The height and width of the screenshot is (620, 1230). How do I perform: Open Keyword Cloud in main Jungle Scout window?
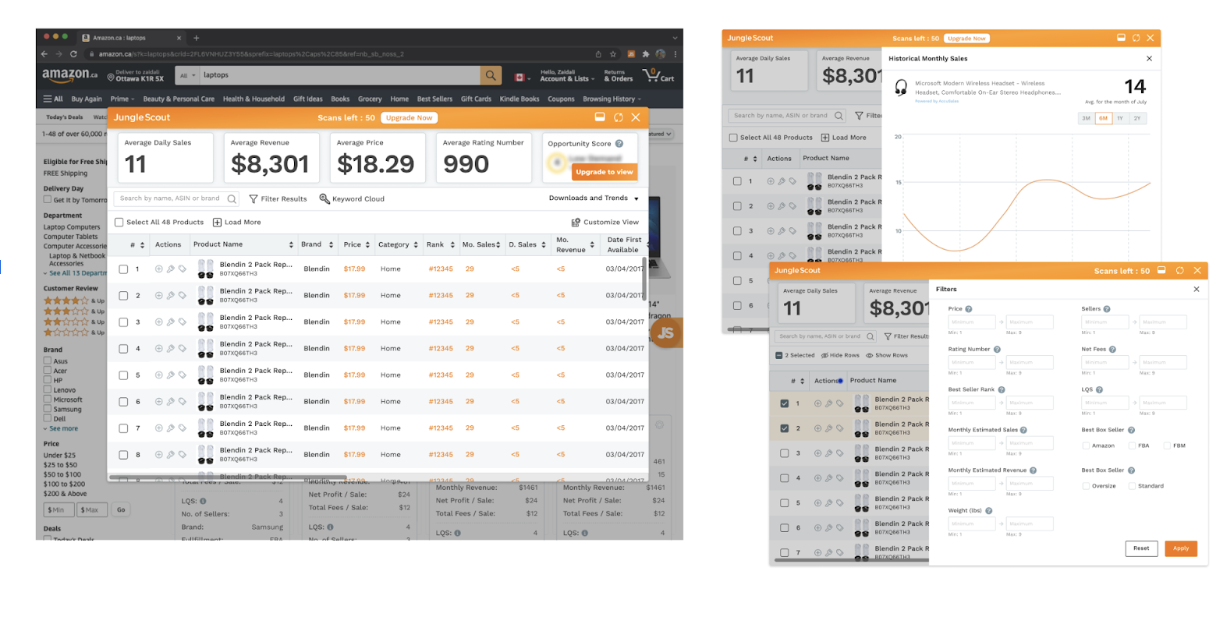pos(352,199)
